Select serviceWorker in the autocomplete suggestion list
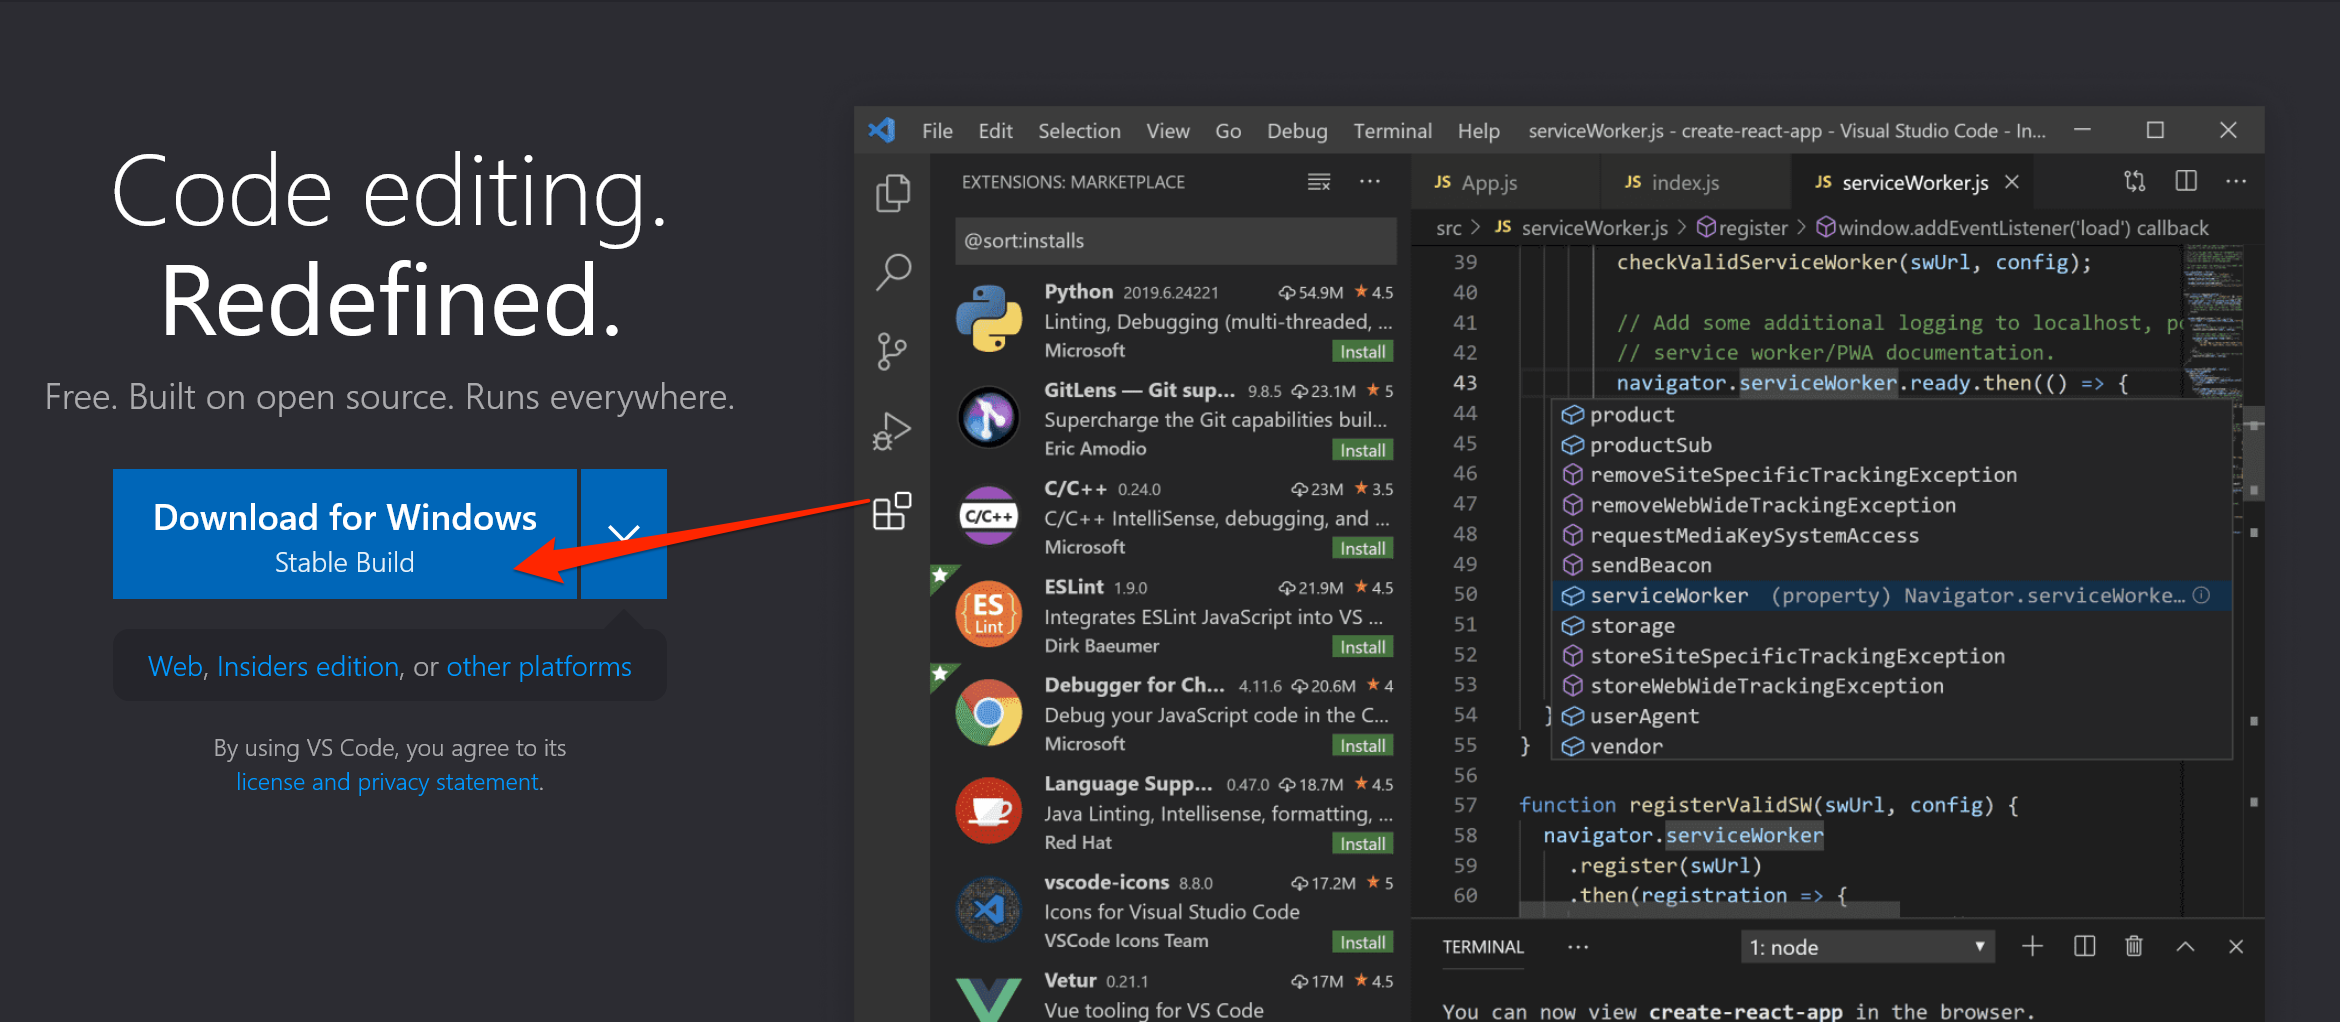The image size is (2340, 1022). (x=1669, y=596)
